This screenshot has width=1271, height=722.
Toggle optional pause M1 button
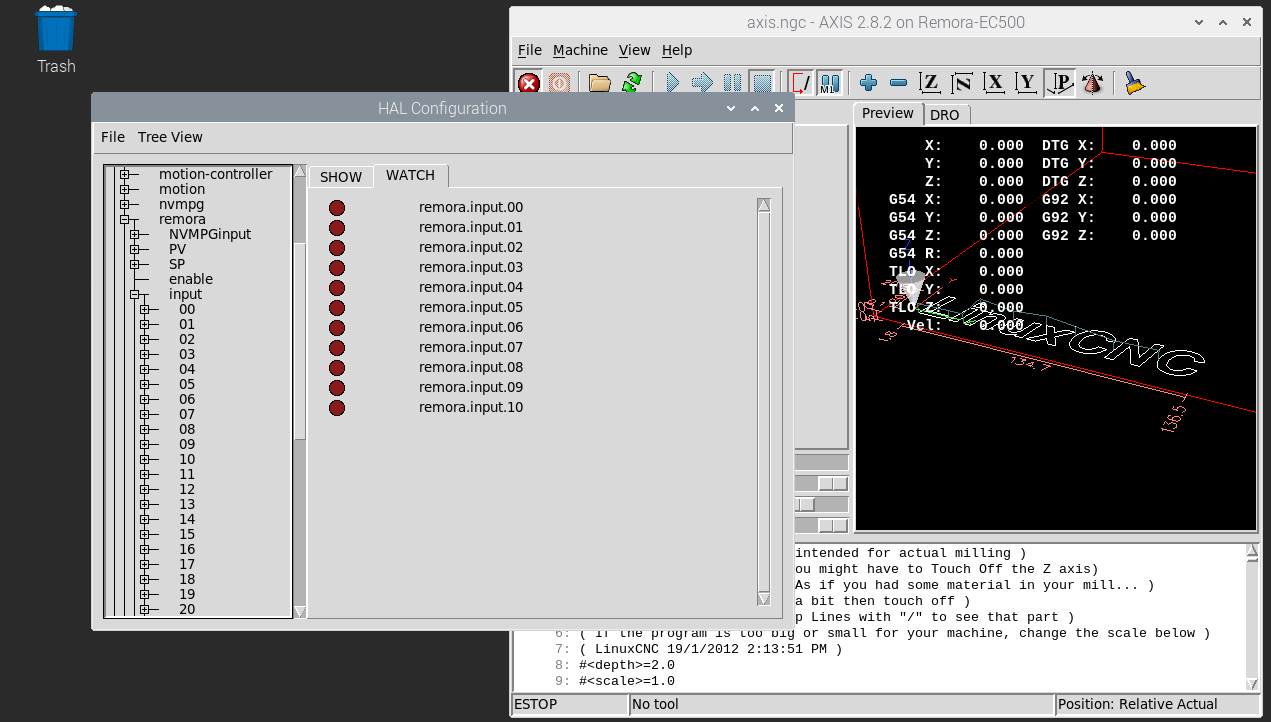pyautogui.click(x=829, y=83)
